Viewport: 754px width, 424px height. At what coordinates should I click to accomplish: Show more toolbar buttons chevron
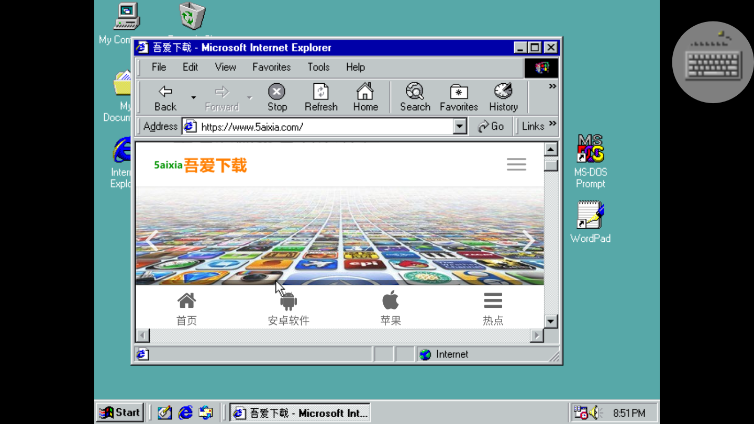pos(553,87)
